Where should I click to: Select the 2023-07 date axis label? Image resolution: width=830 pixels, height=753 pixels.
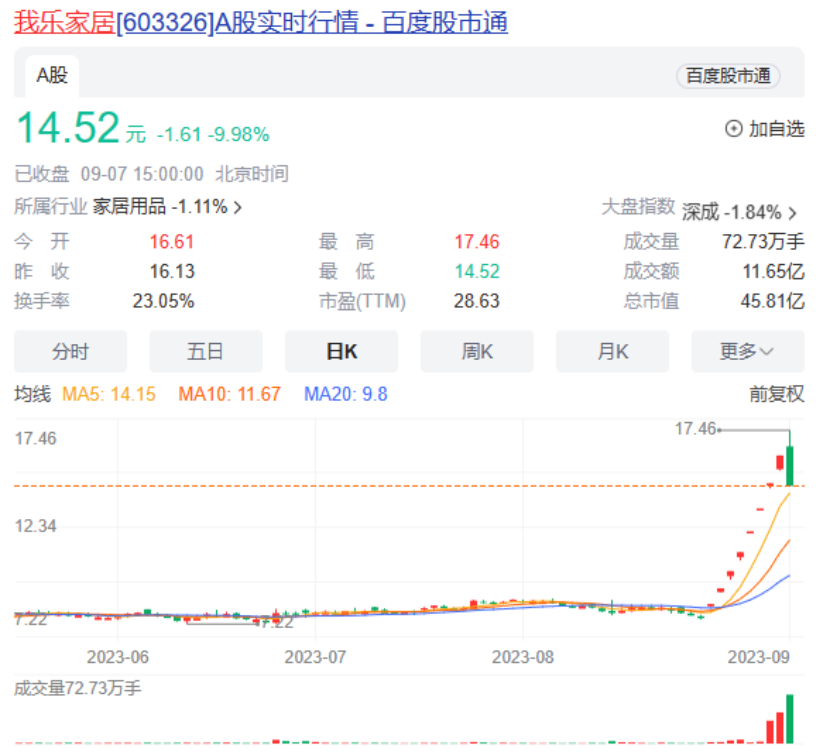pyautogui.click(x=315, y=657)
